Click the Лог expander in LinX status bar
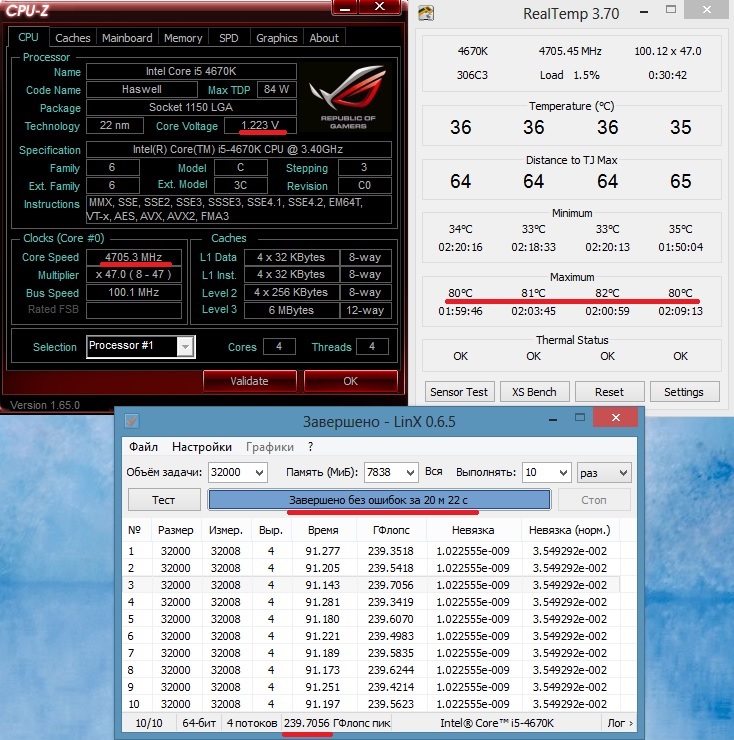The image size is (734, 740). pyautogui.click(x=620, y=723)
